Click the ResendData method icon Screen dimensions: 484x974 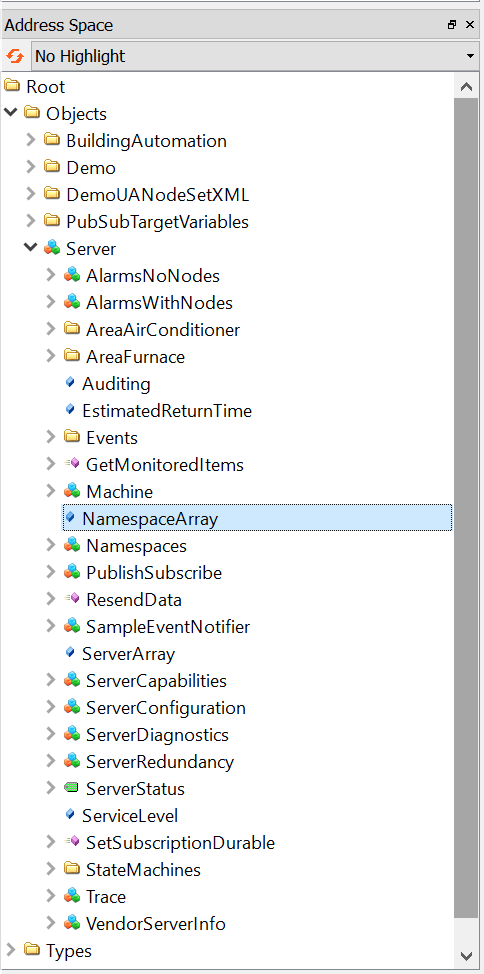point(72,599)
